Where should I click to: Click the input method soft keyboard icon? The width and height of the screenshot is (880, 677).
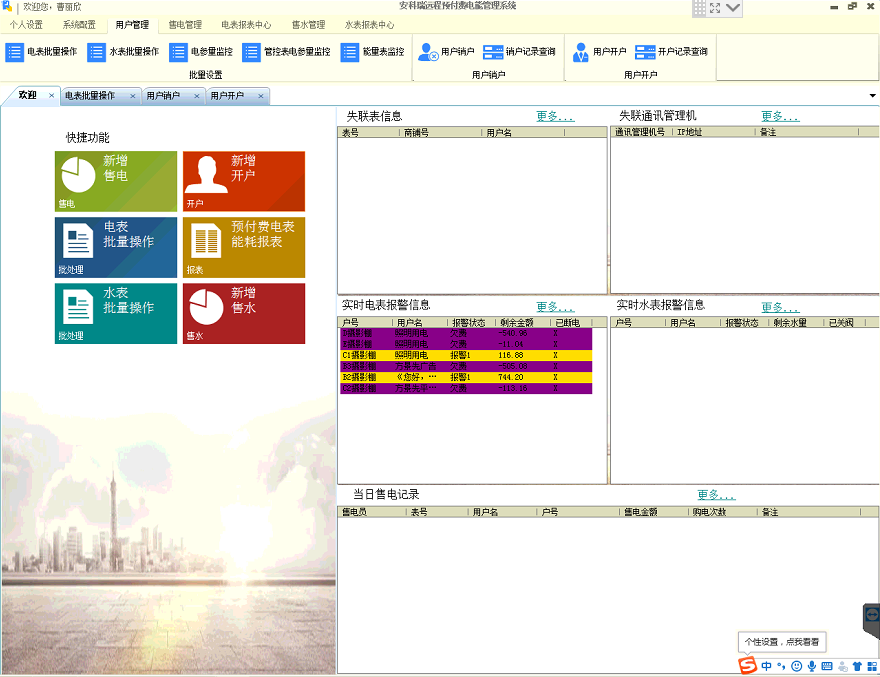[827, 666]
